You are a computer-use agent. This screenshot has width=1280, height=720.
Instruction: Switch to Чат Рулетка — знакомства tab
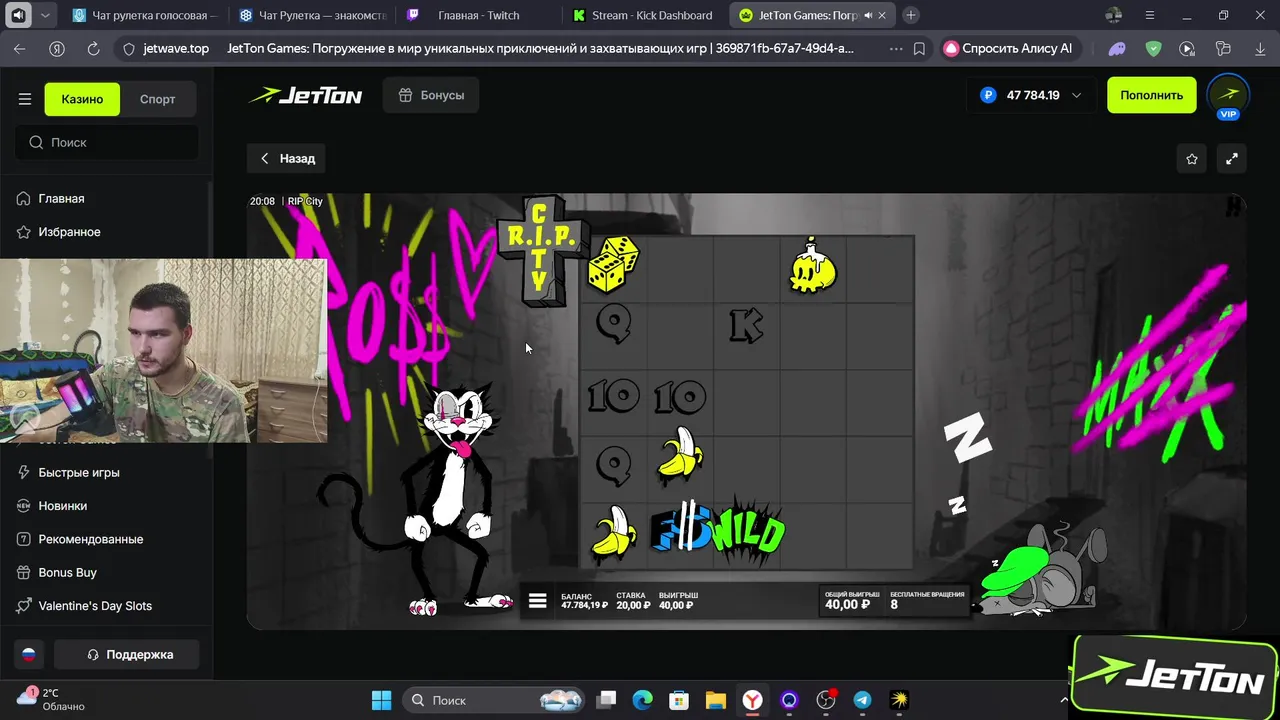[314, 15]
